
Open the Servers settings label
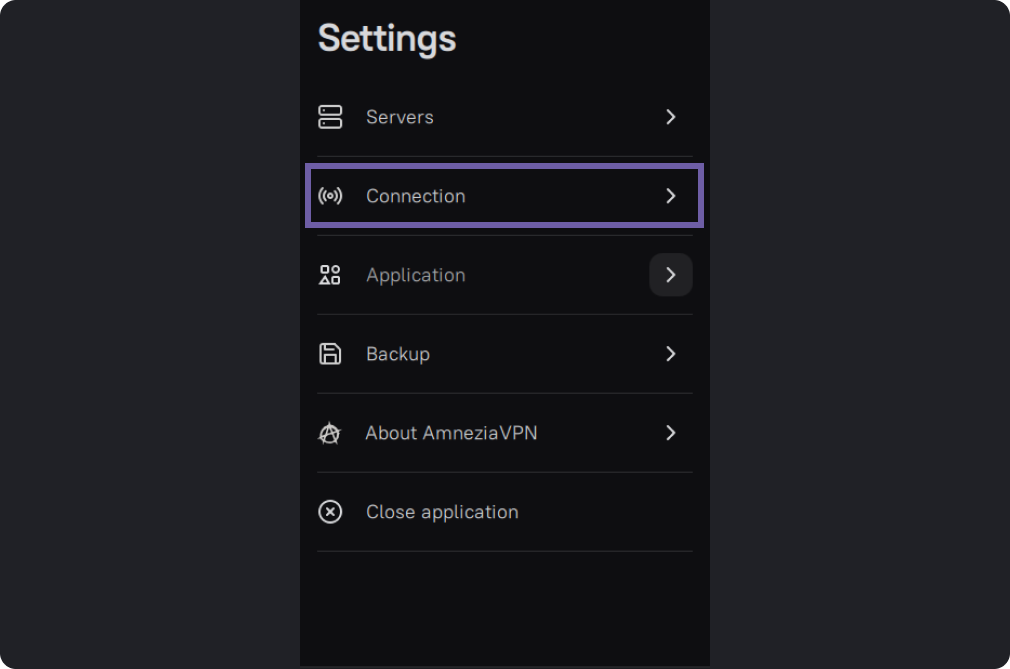tap(399, 117)
